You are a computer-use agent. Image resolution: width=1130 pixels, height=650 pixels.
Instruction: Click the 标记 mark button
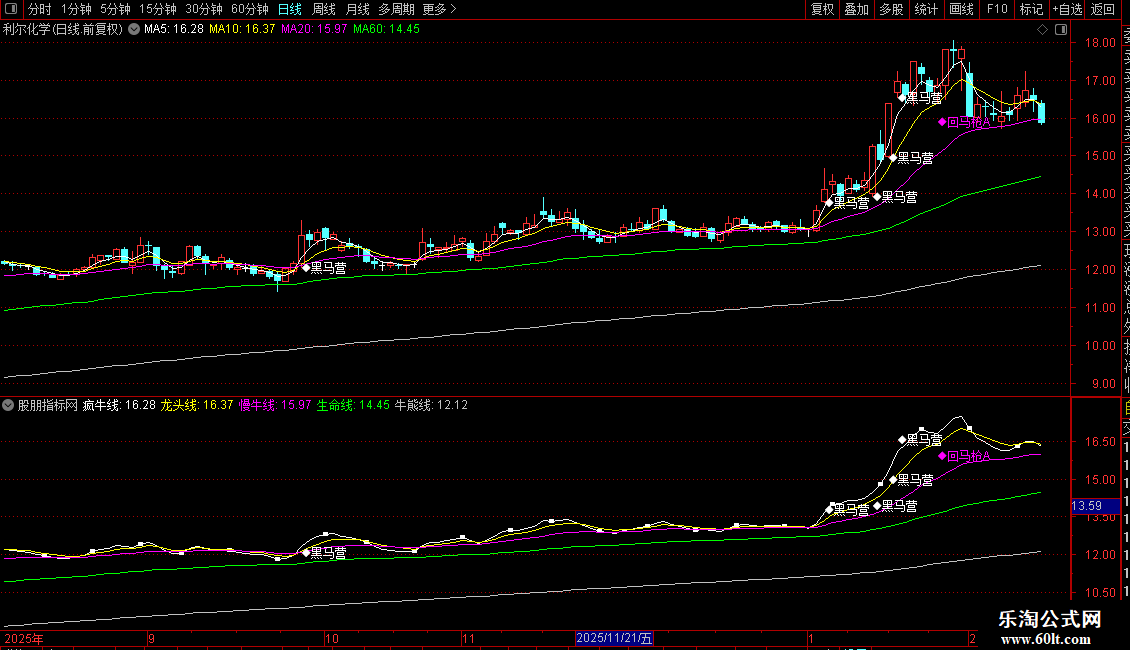[1031, 9]
